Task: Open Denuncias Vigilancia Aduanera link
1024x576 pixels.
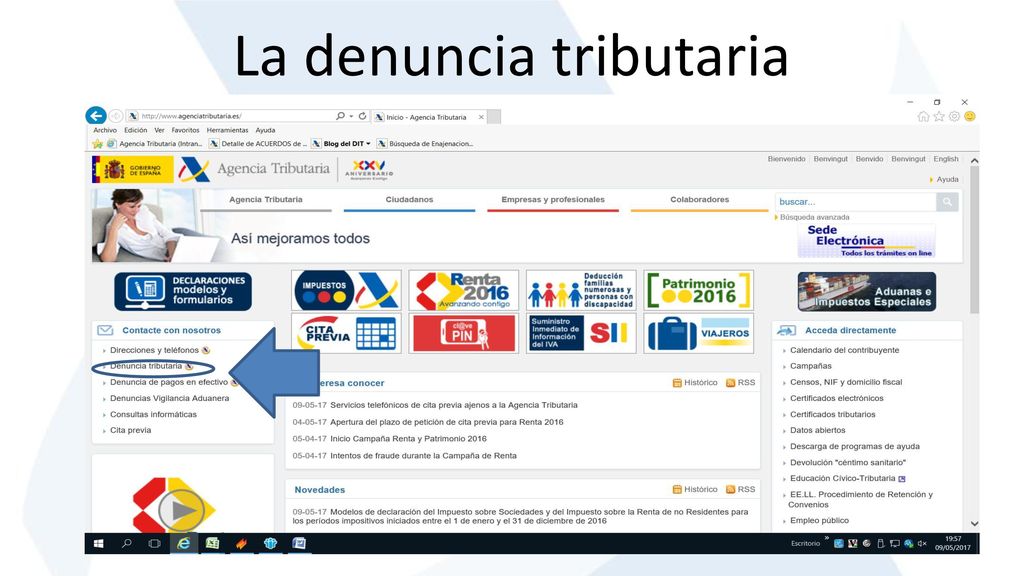Action: (x=170, y=398)
